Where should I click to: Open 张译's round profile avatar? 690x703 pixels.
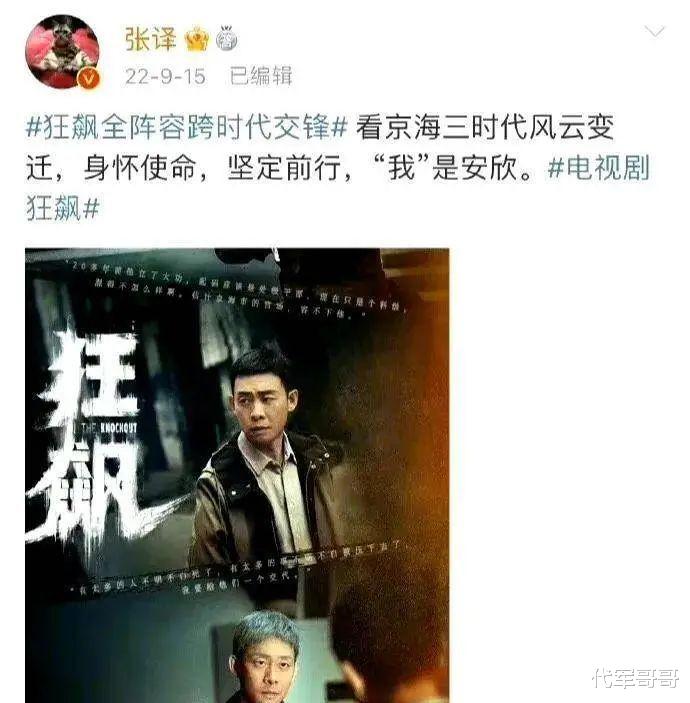click(62, 51)
